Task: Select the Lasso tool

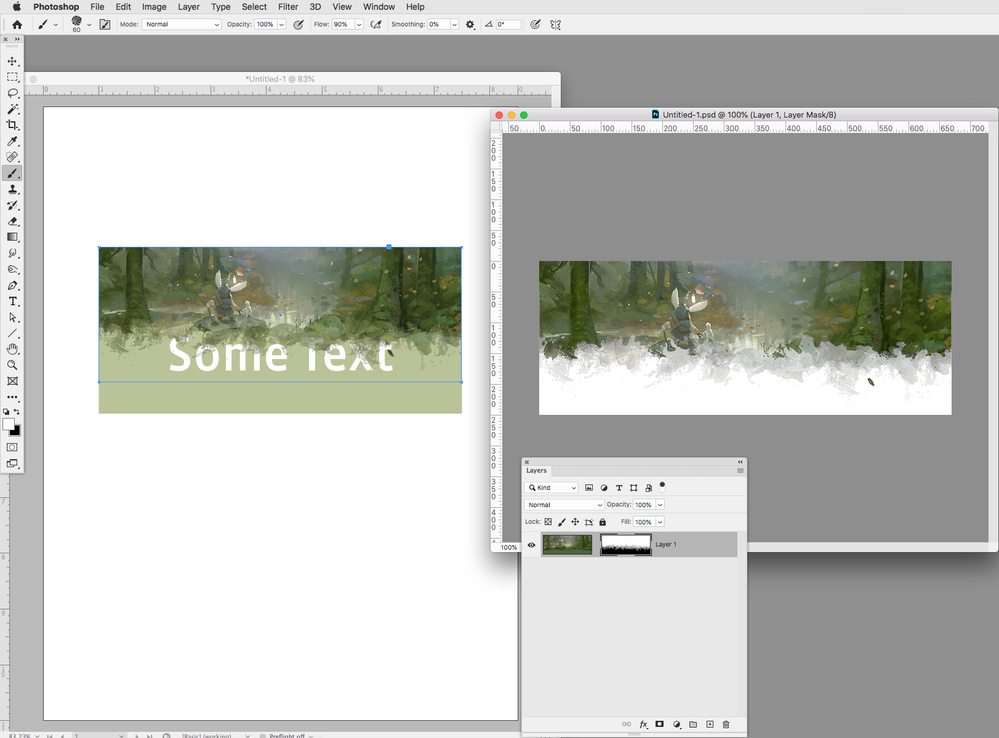Action: point(12,93)
